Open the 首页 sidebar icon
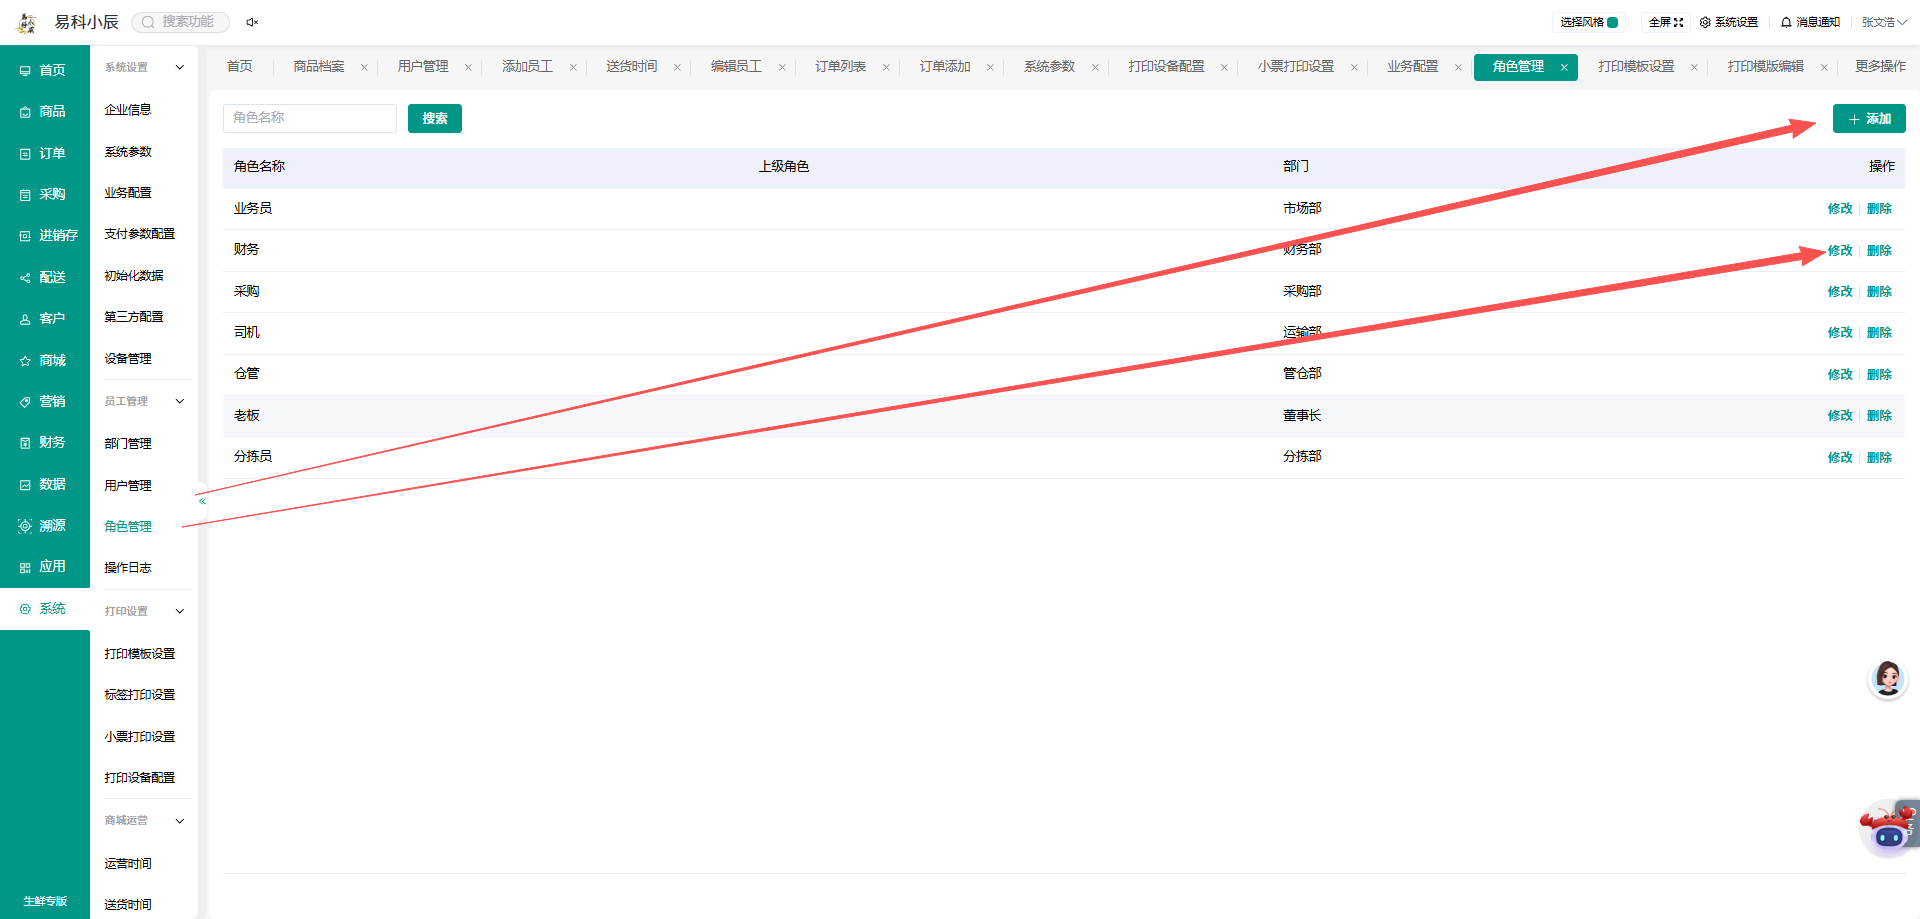Image resolution: width=1920 pixels, height=919 pixels. (25, 71)
